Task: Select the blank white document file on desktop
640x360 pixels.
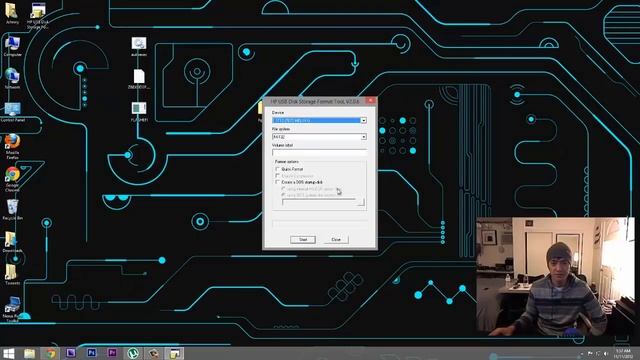Action: (x=139, y=79)
